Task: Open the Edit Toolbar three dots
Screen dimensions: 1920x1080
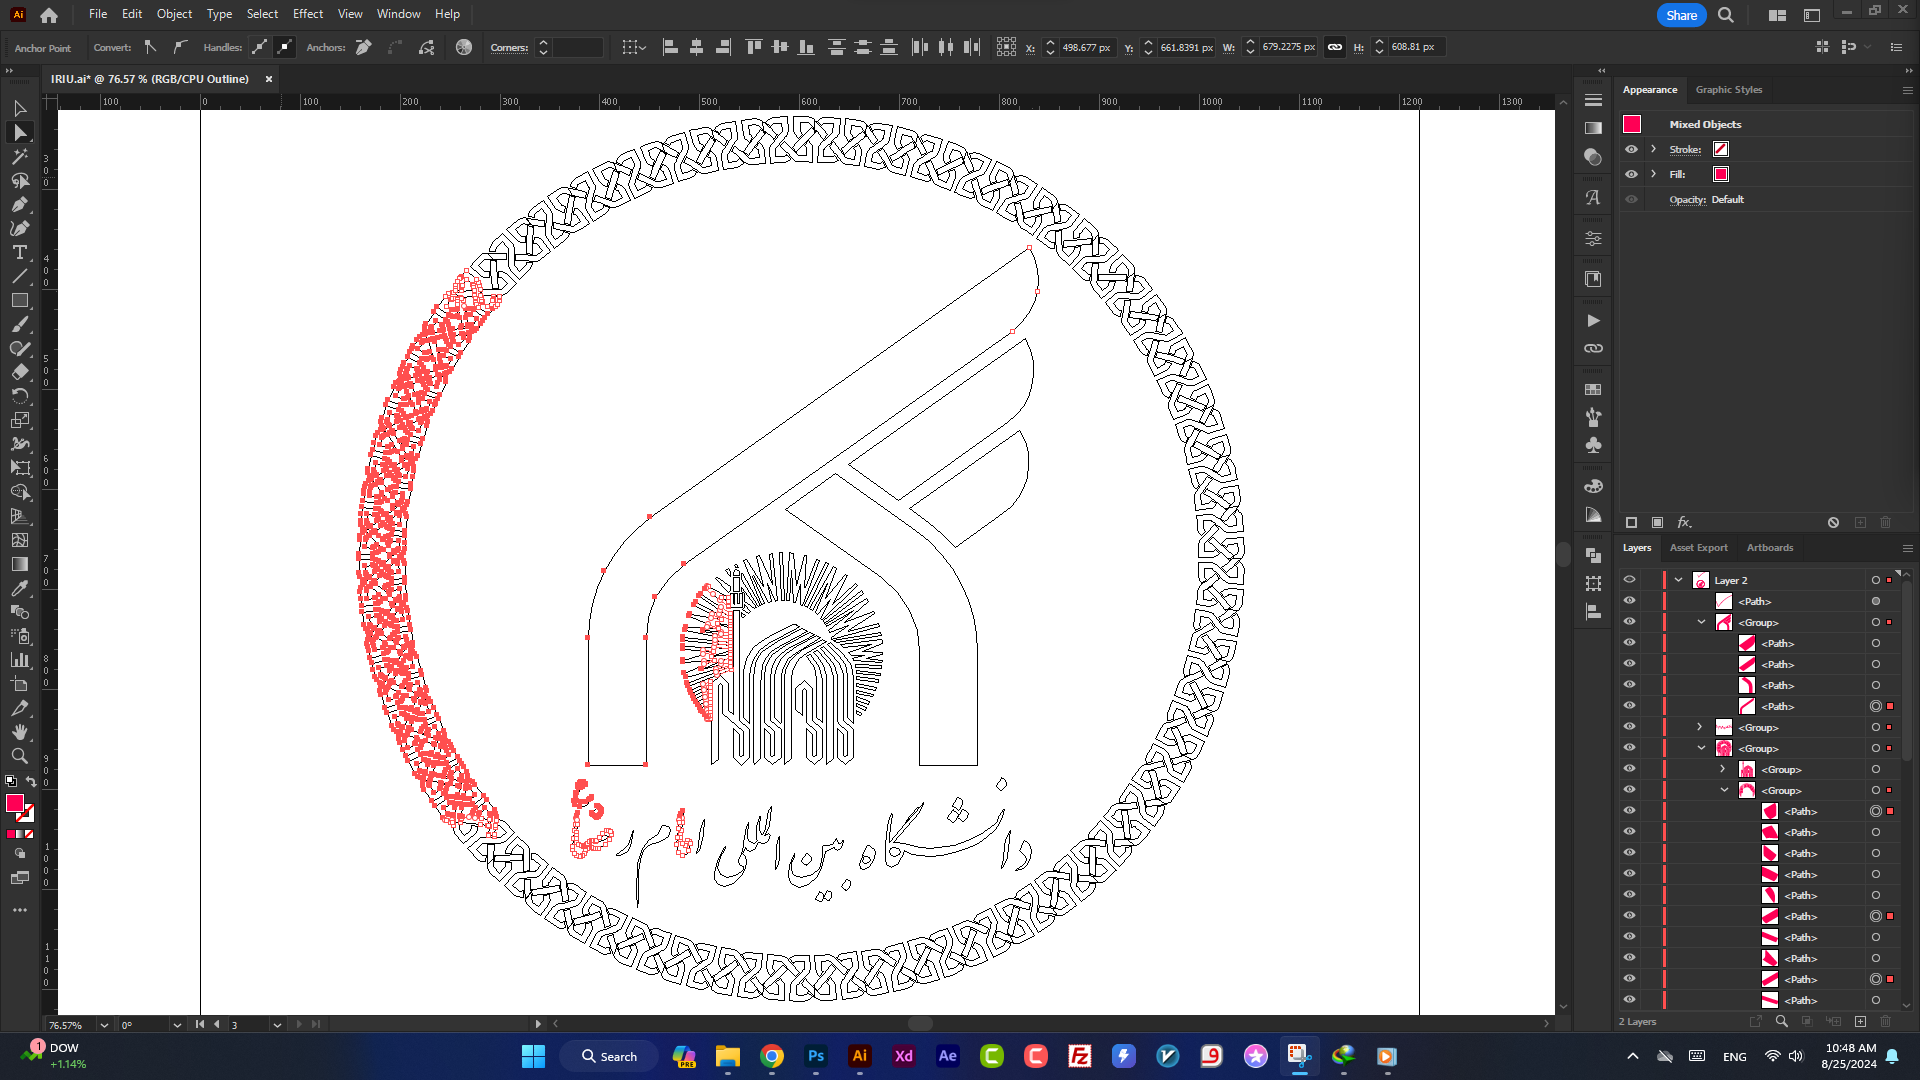Action: pyautogui.click(x=20, y=910)
